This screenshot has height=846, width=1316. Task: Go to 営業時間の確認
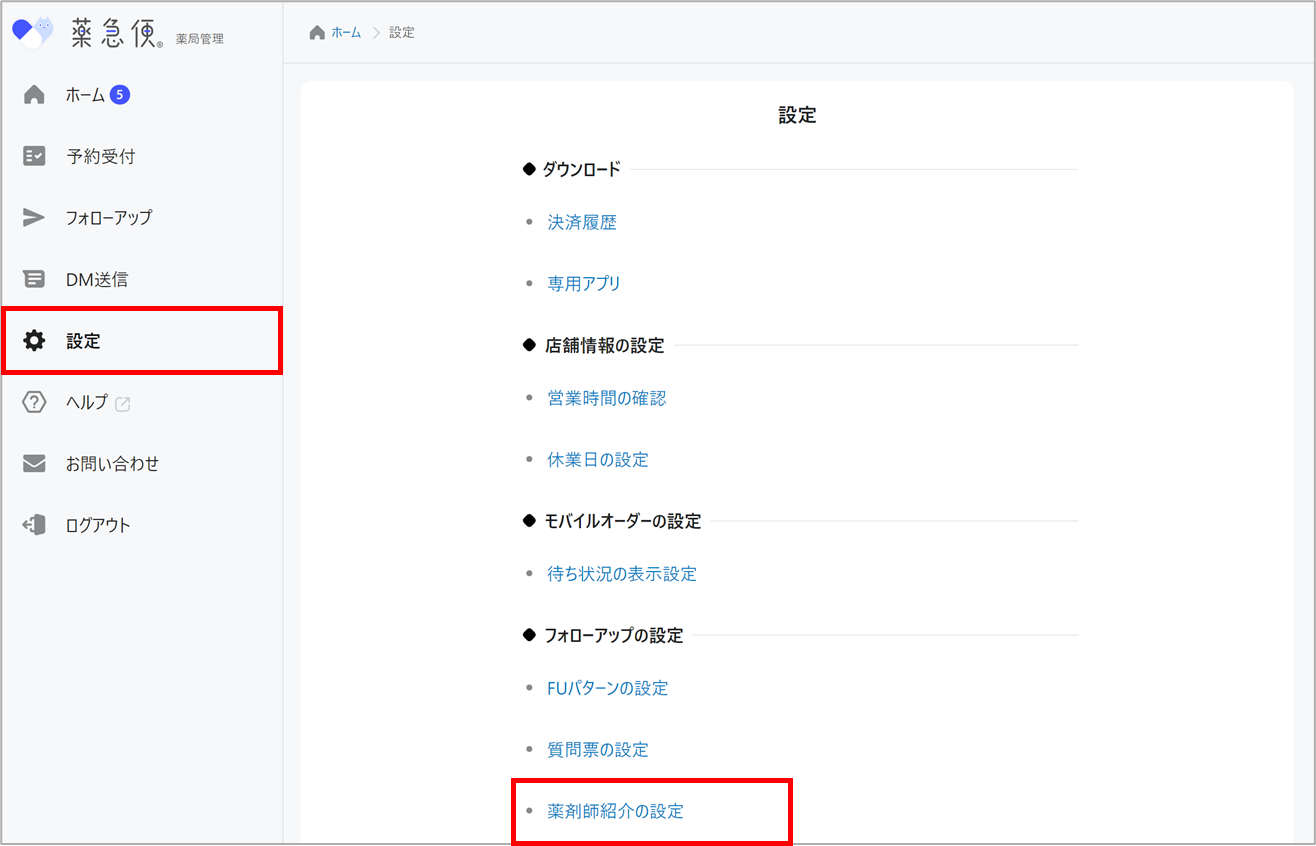pyautogui.click(x=606, y=398)
